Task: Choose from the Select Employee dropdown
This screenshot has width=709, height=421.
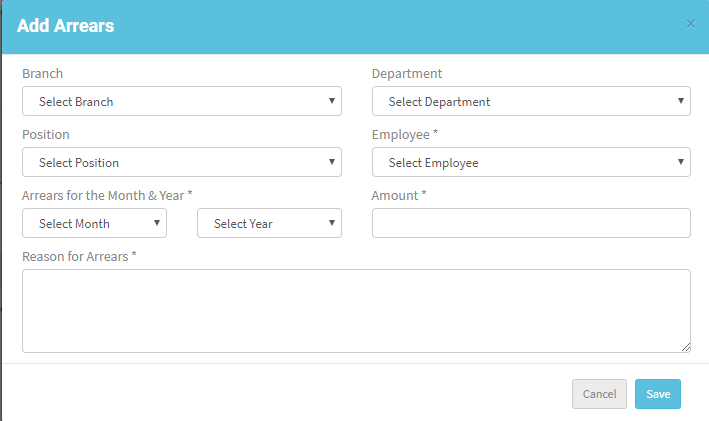Action: click(531, 162)
